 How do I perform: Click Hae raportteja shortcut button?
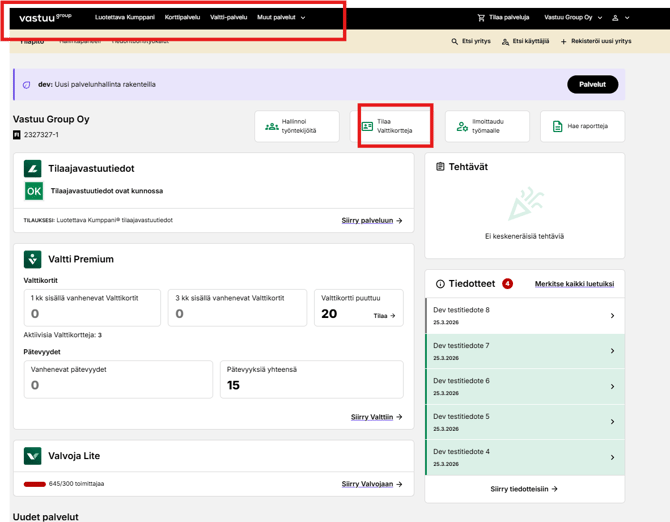point(582,126)
